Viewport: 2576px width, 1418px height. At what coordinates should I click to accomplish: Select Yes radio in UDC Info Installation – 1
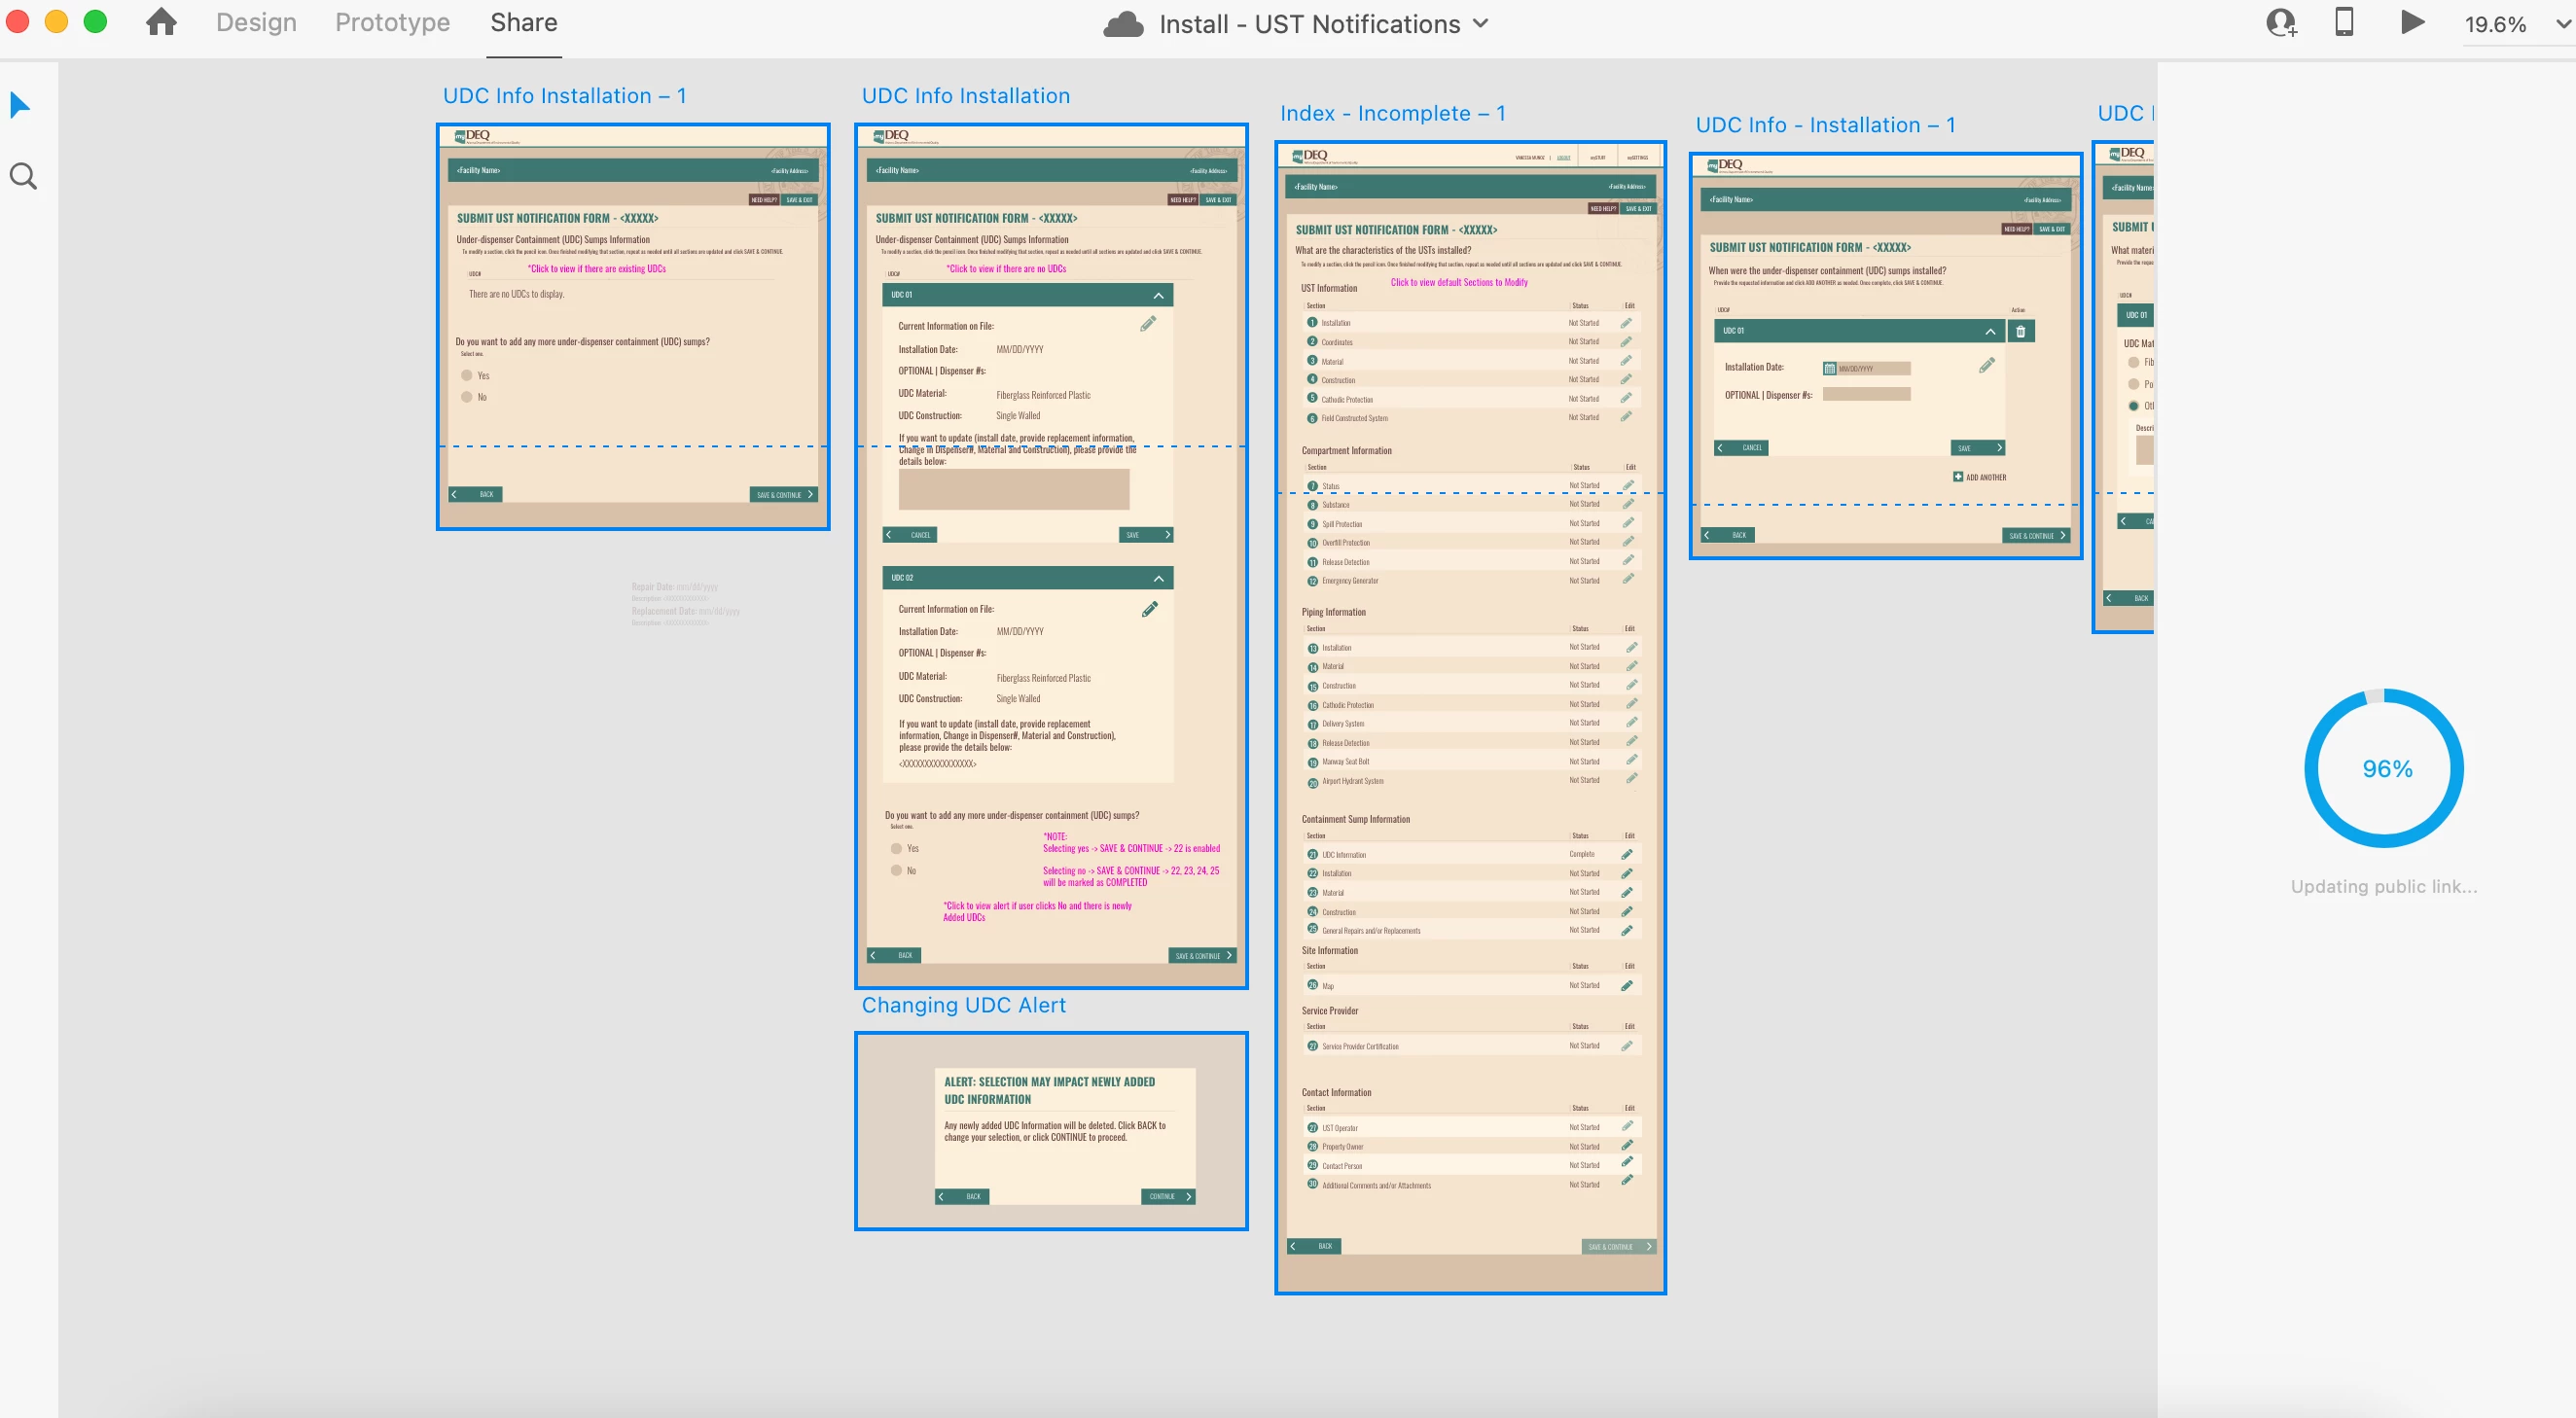467,376
